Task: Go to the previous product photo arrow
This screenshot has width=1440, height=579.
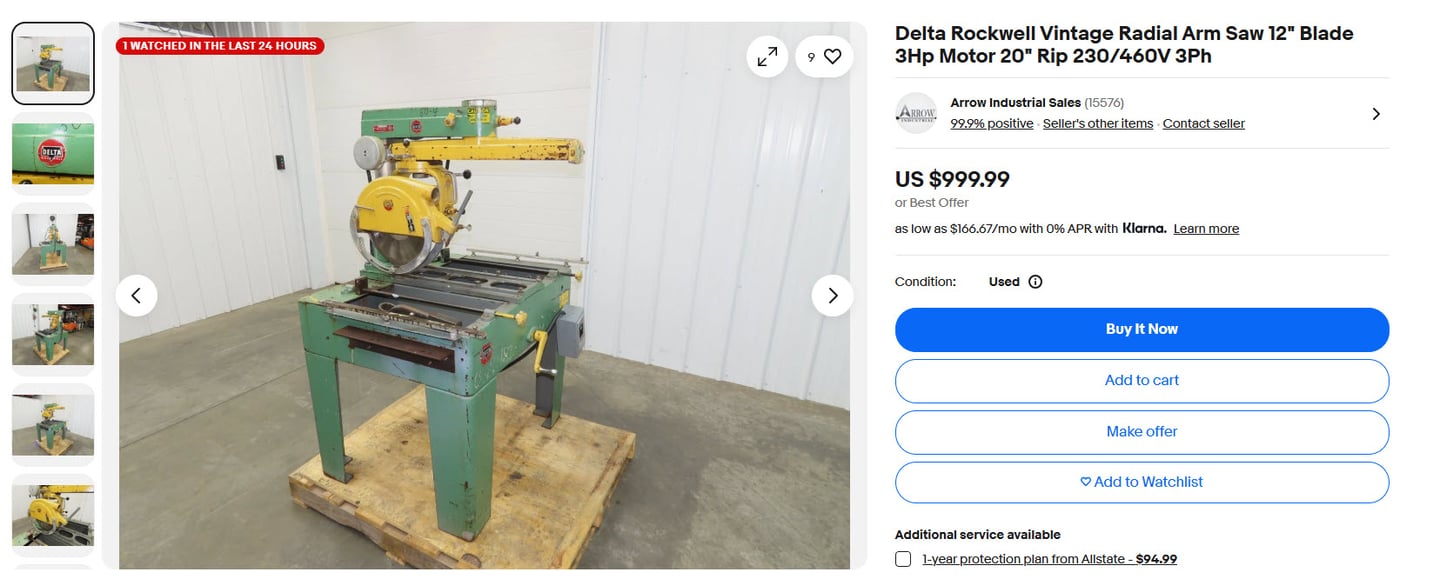Action: [136, 295]
